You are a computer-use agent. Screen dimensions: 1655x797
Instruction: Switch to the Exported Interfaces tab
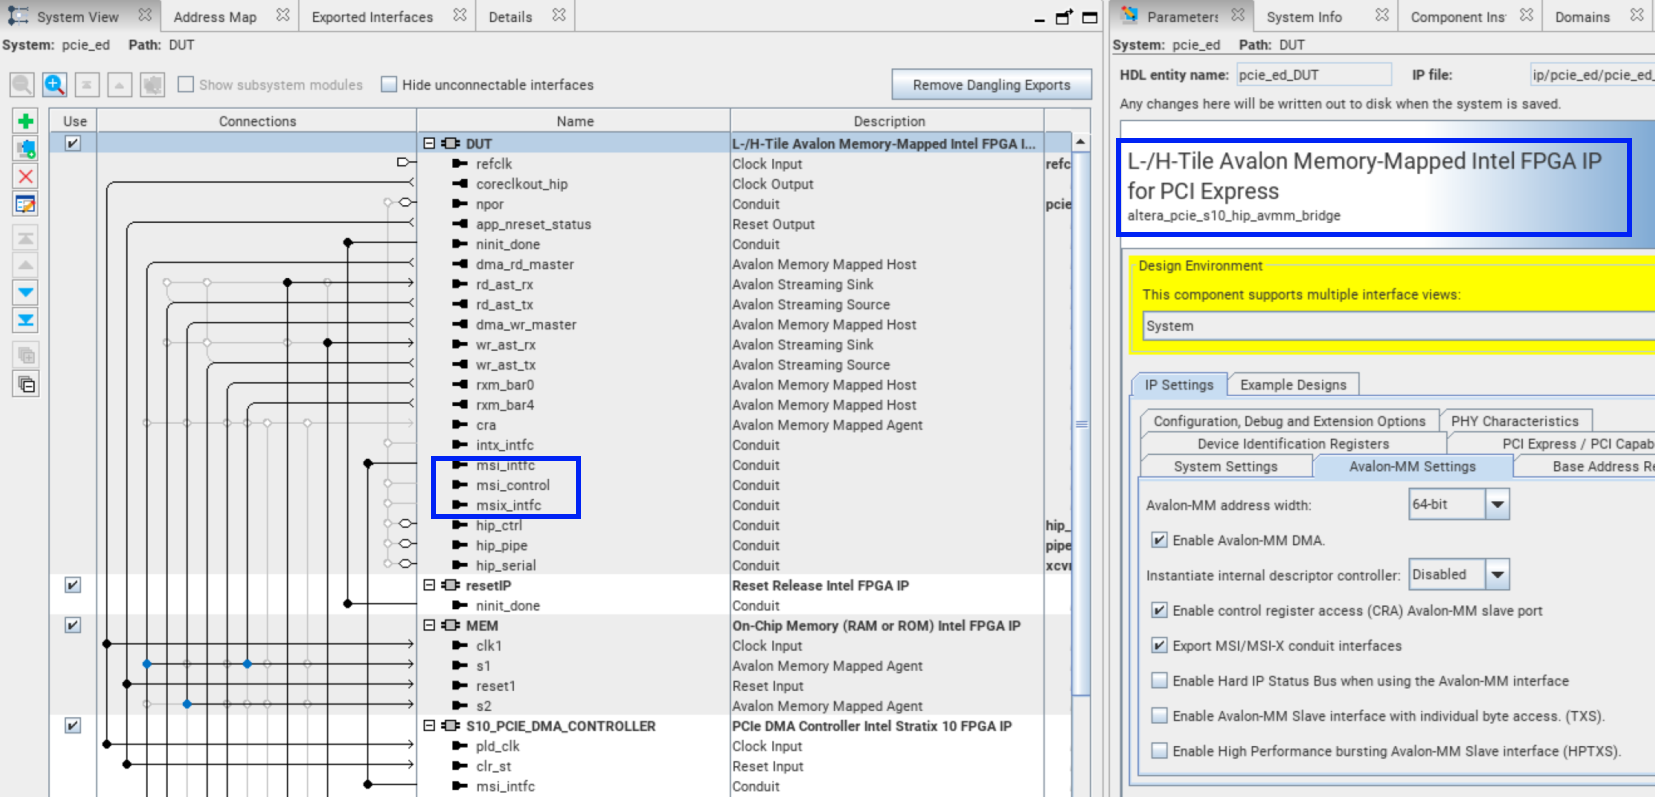click(x=372, y=17)
